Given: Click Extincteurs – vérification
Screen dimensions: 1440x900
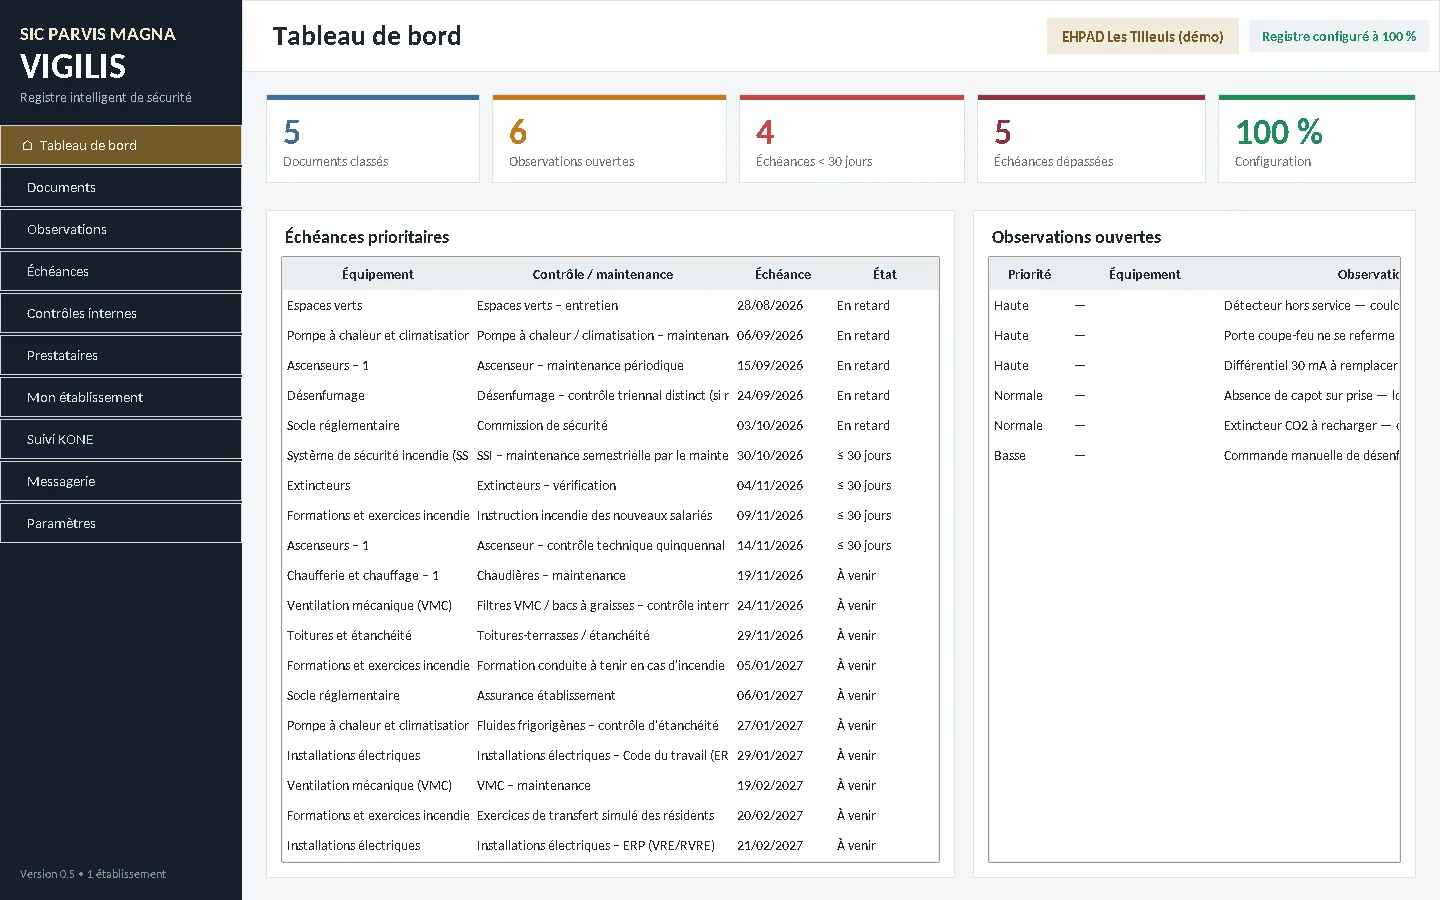Looking at the screenshot, I should tap(546, 485).
